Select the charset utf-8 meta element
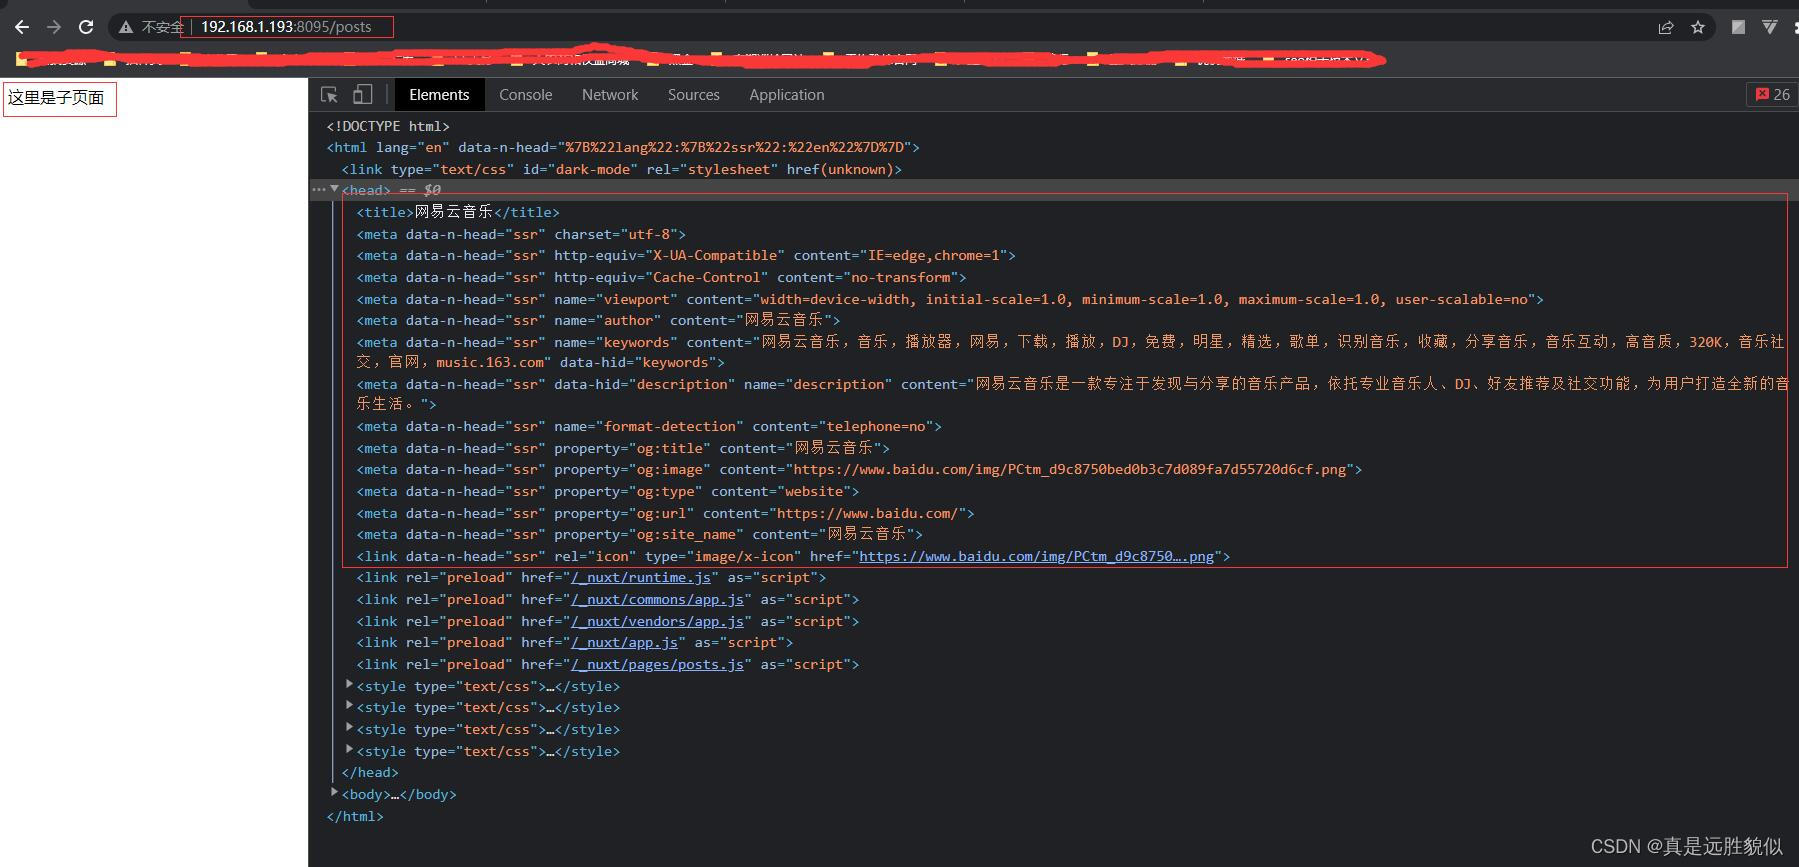The height and width of the screenshot is (867, 1799). (x=521, y=234)
